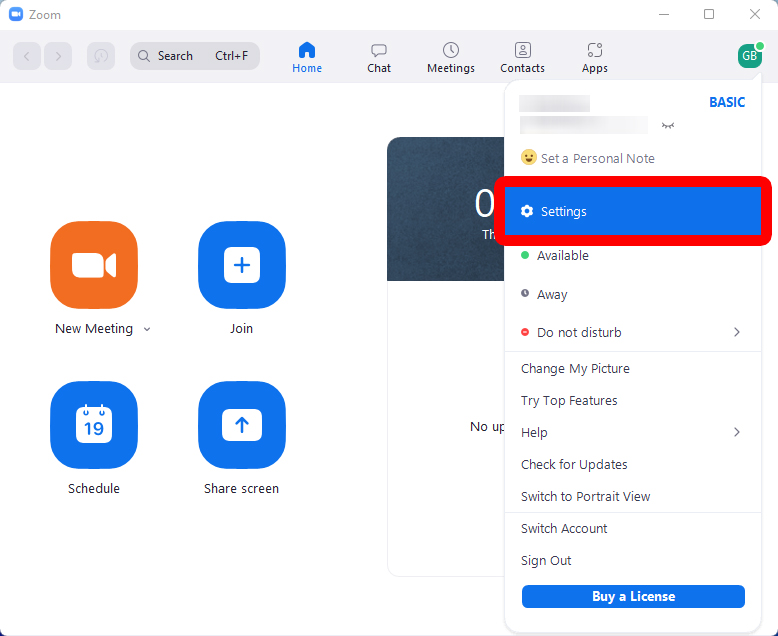
Task: Set status to Away
Action: 551,295
